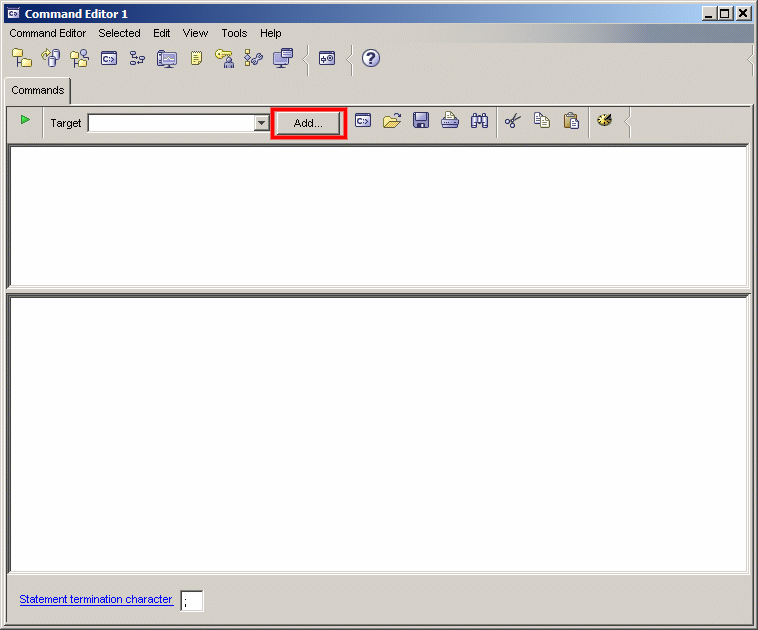Run the command with green Execute arrow
Viewport: 758px width, 630px height.
click(x=25, y=119)
